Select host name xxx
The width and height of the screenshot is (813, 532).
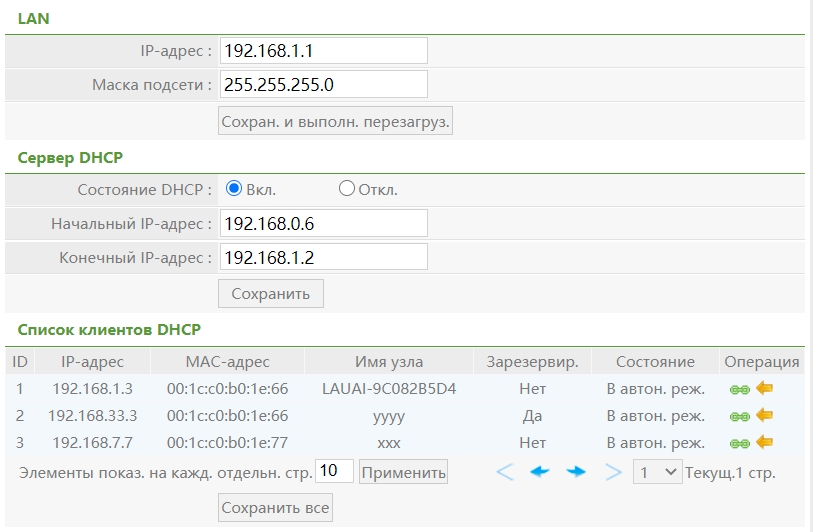[389, 443]
